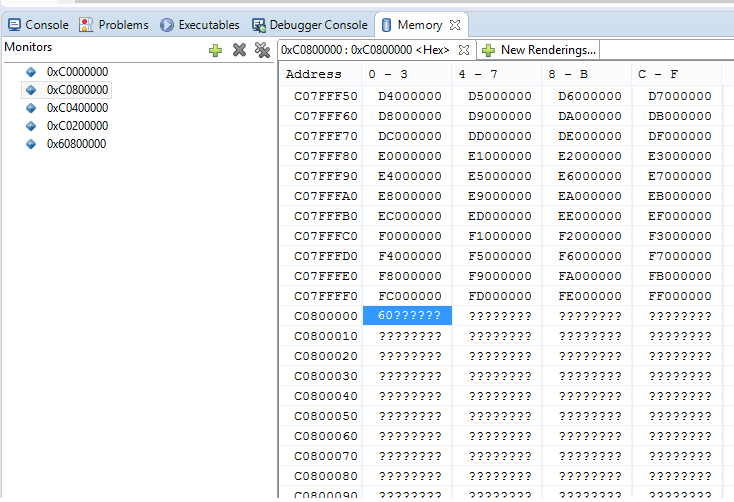Click memory cell E9000000

click(x=499, y=196)
